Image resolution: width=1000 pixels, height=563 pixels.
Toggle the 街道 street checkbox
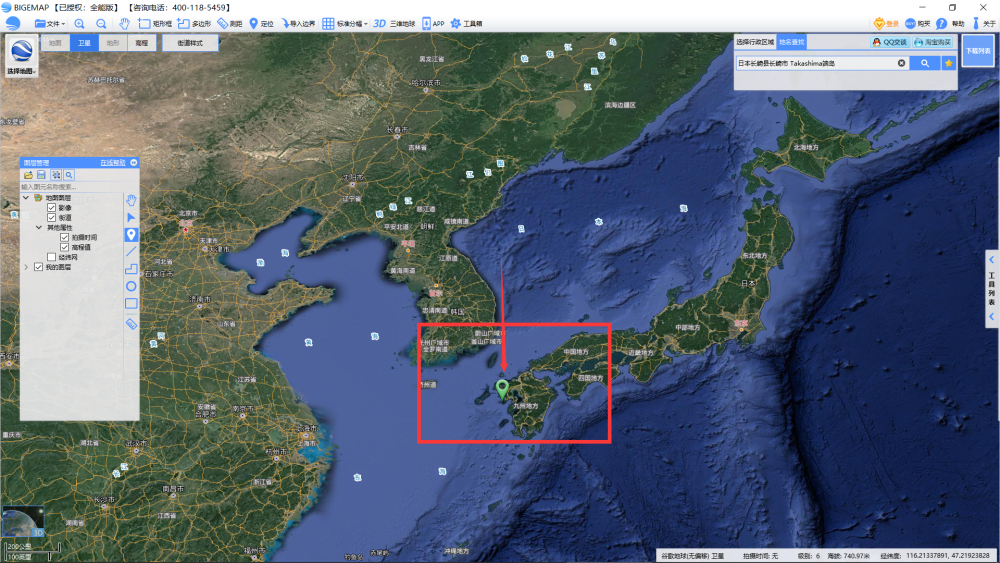[52, 217]
